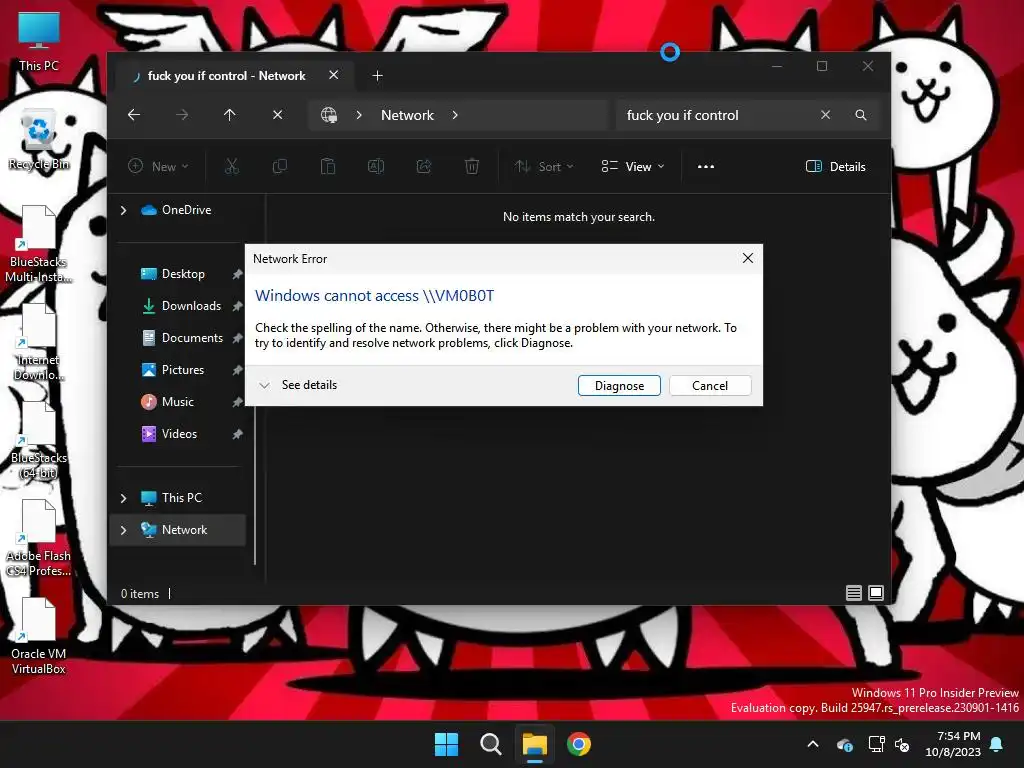Expand the Network tree node
1024x768 pixels.
coord(123,530)
